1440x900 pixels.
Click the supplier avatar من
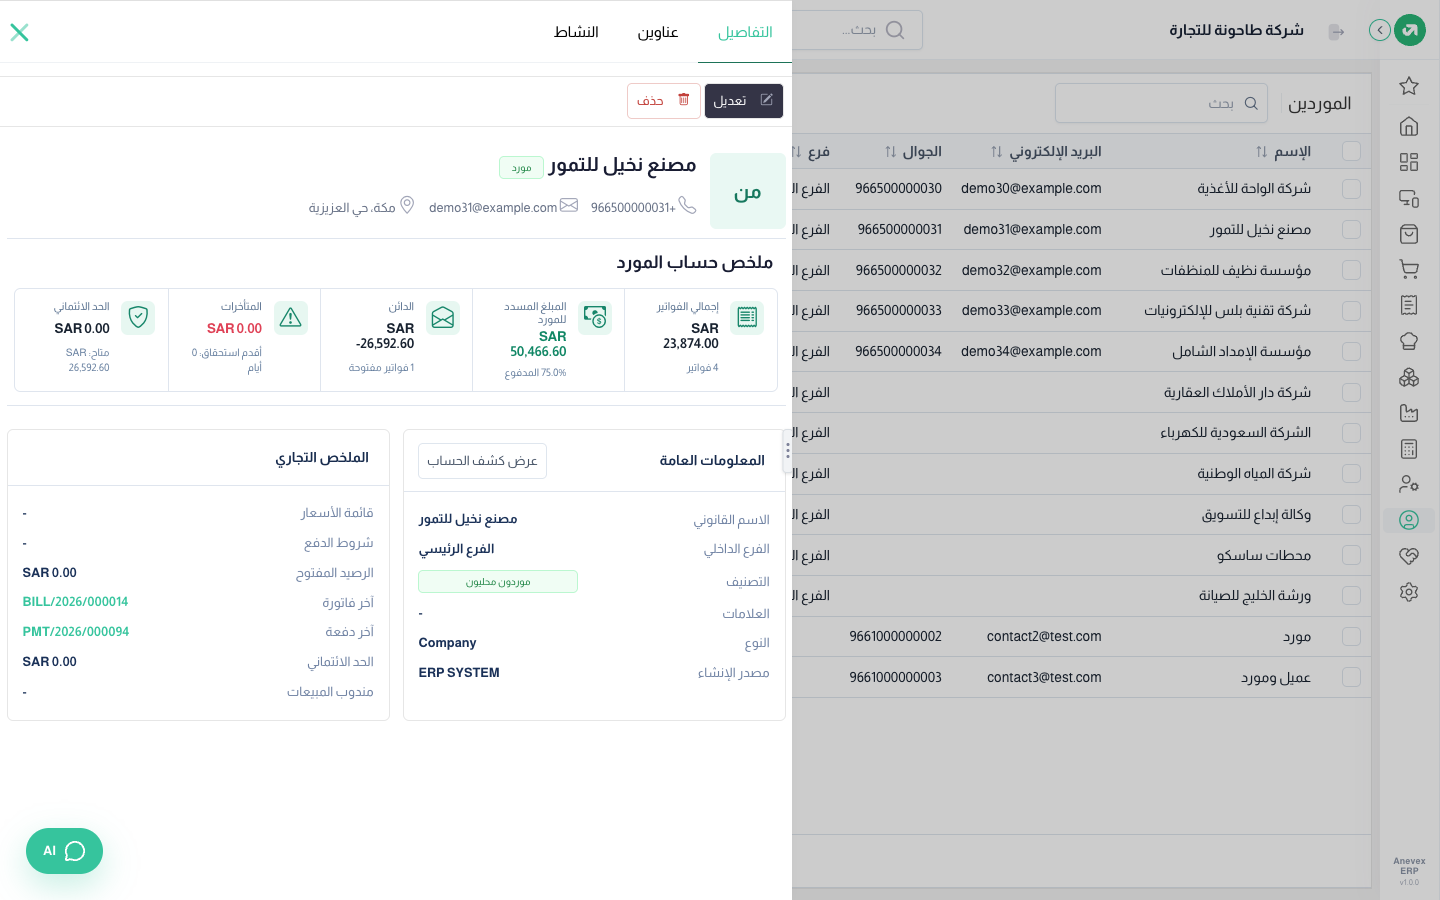(748, 191)
